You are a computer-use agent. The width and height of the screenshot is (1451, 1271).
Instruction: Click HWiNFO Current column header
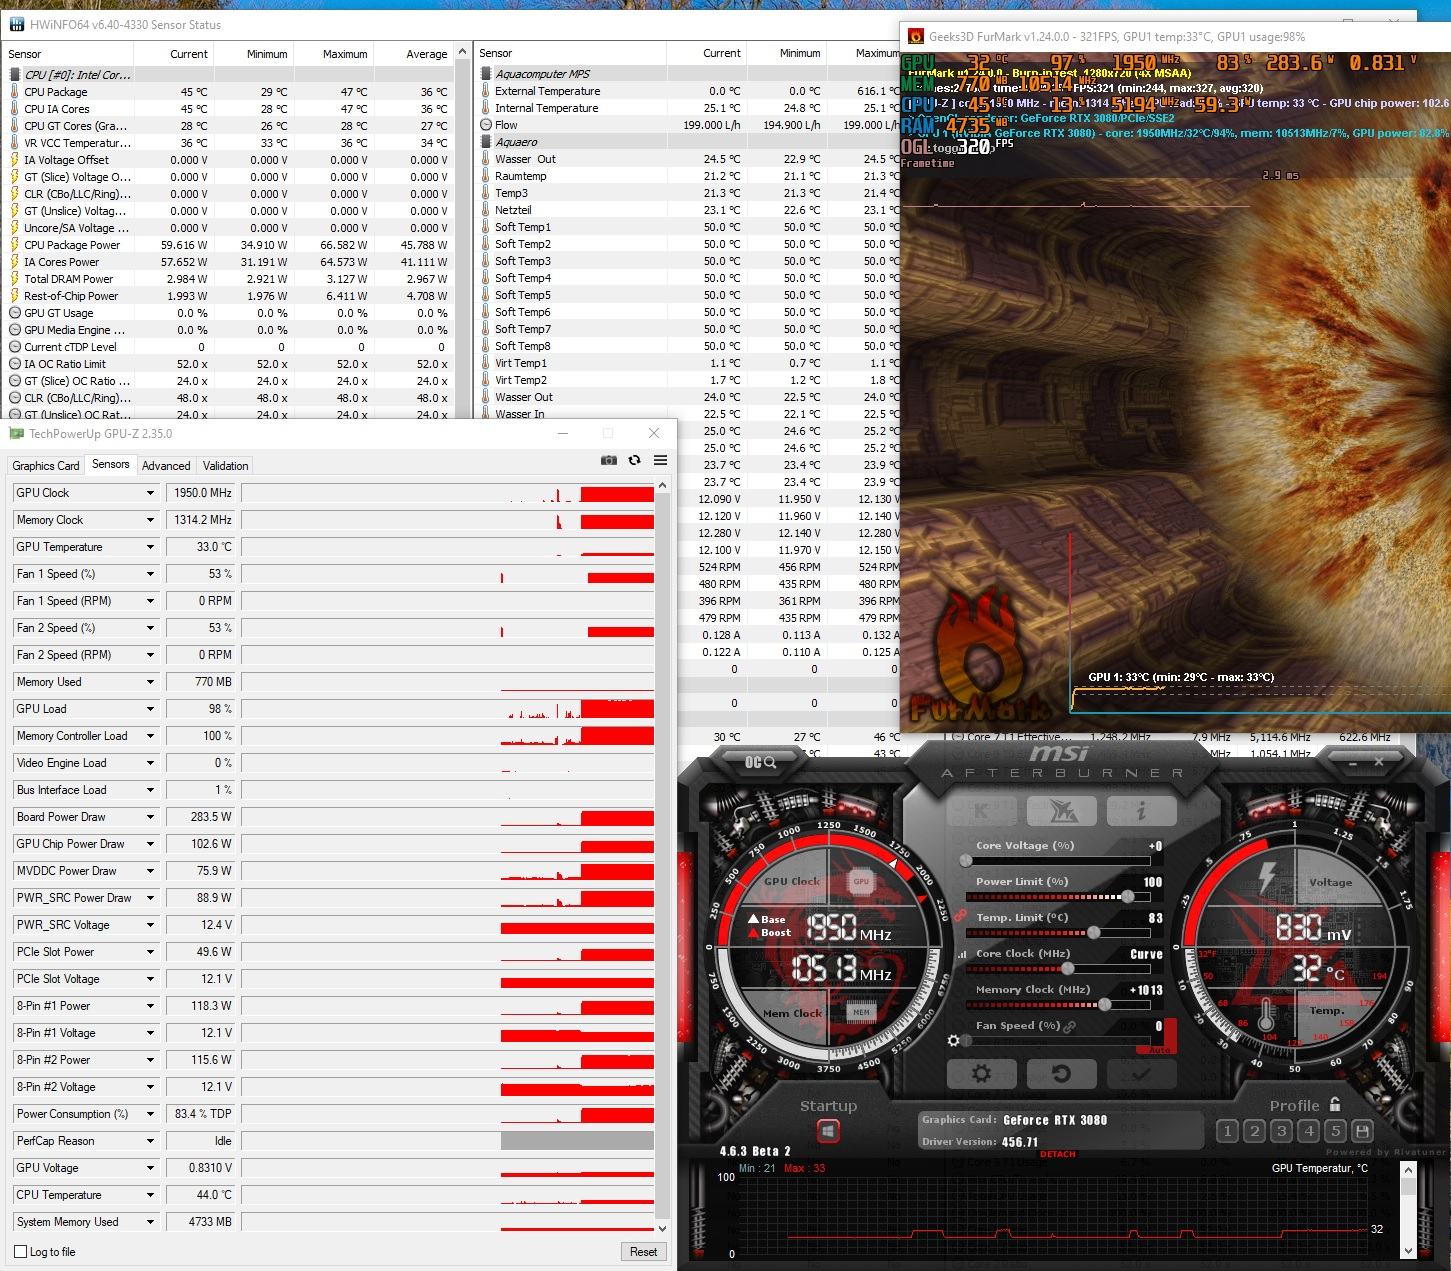point(174,54)
